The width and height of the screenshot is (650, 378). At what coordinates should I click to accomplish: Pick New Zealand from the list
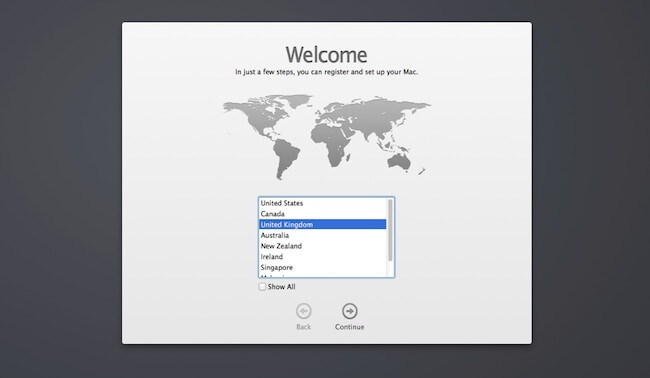323,246
